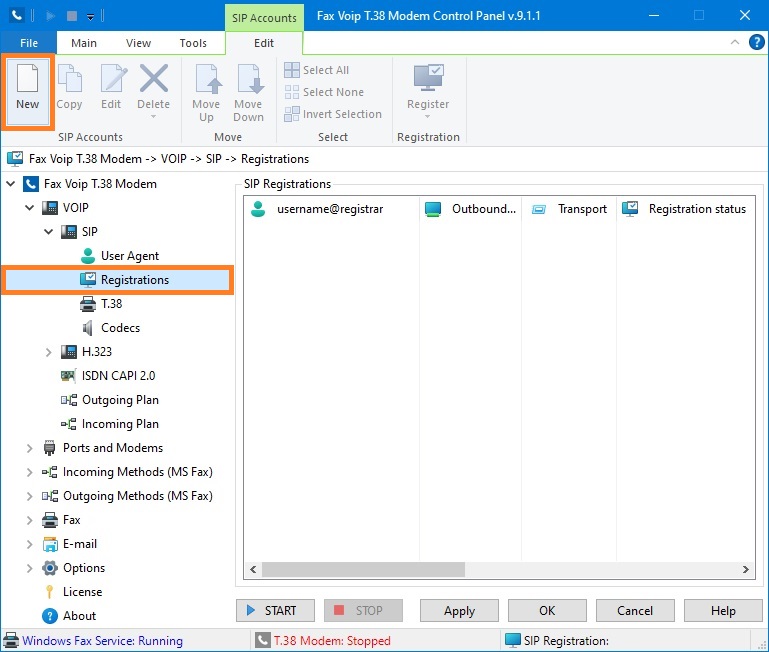
Task: Sort by username@registrar column header
Action: (332, 209)
